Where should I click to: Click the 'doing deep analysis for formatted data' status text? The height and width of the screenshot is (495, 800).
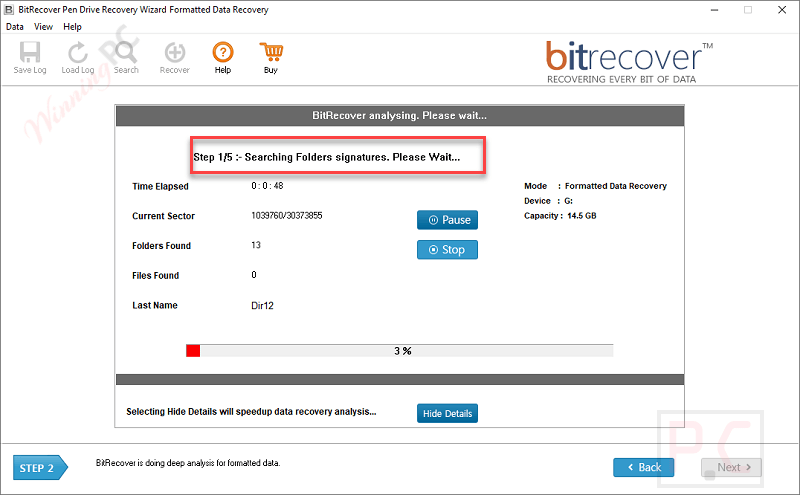coord(188,463)
